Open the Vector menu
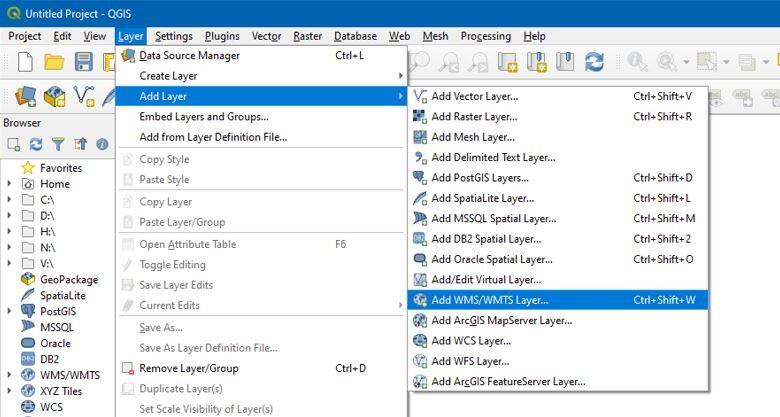 (267, 36)
